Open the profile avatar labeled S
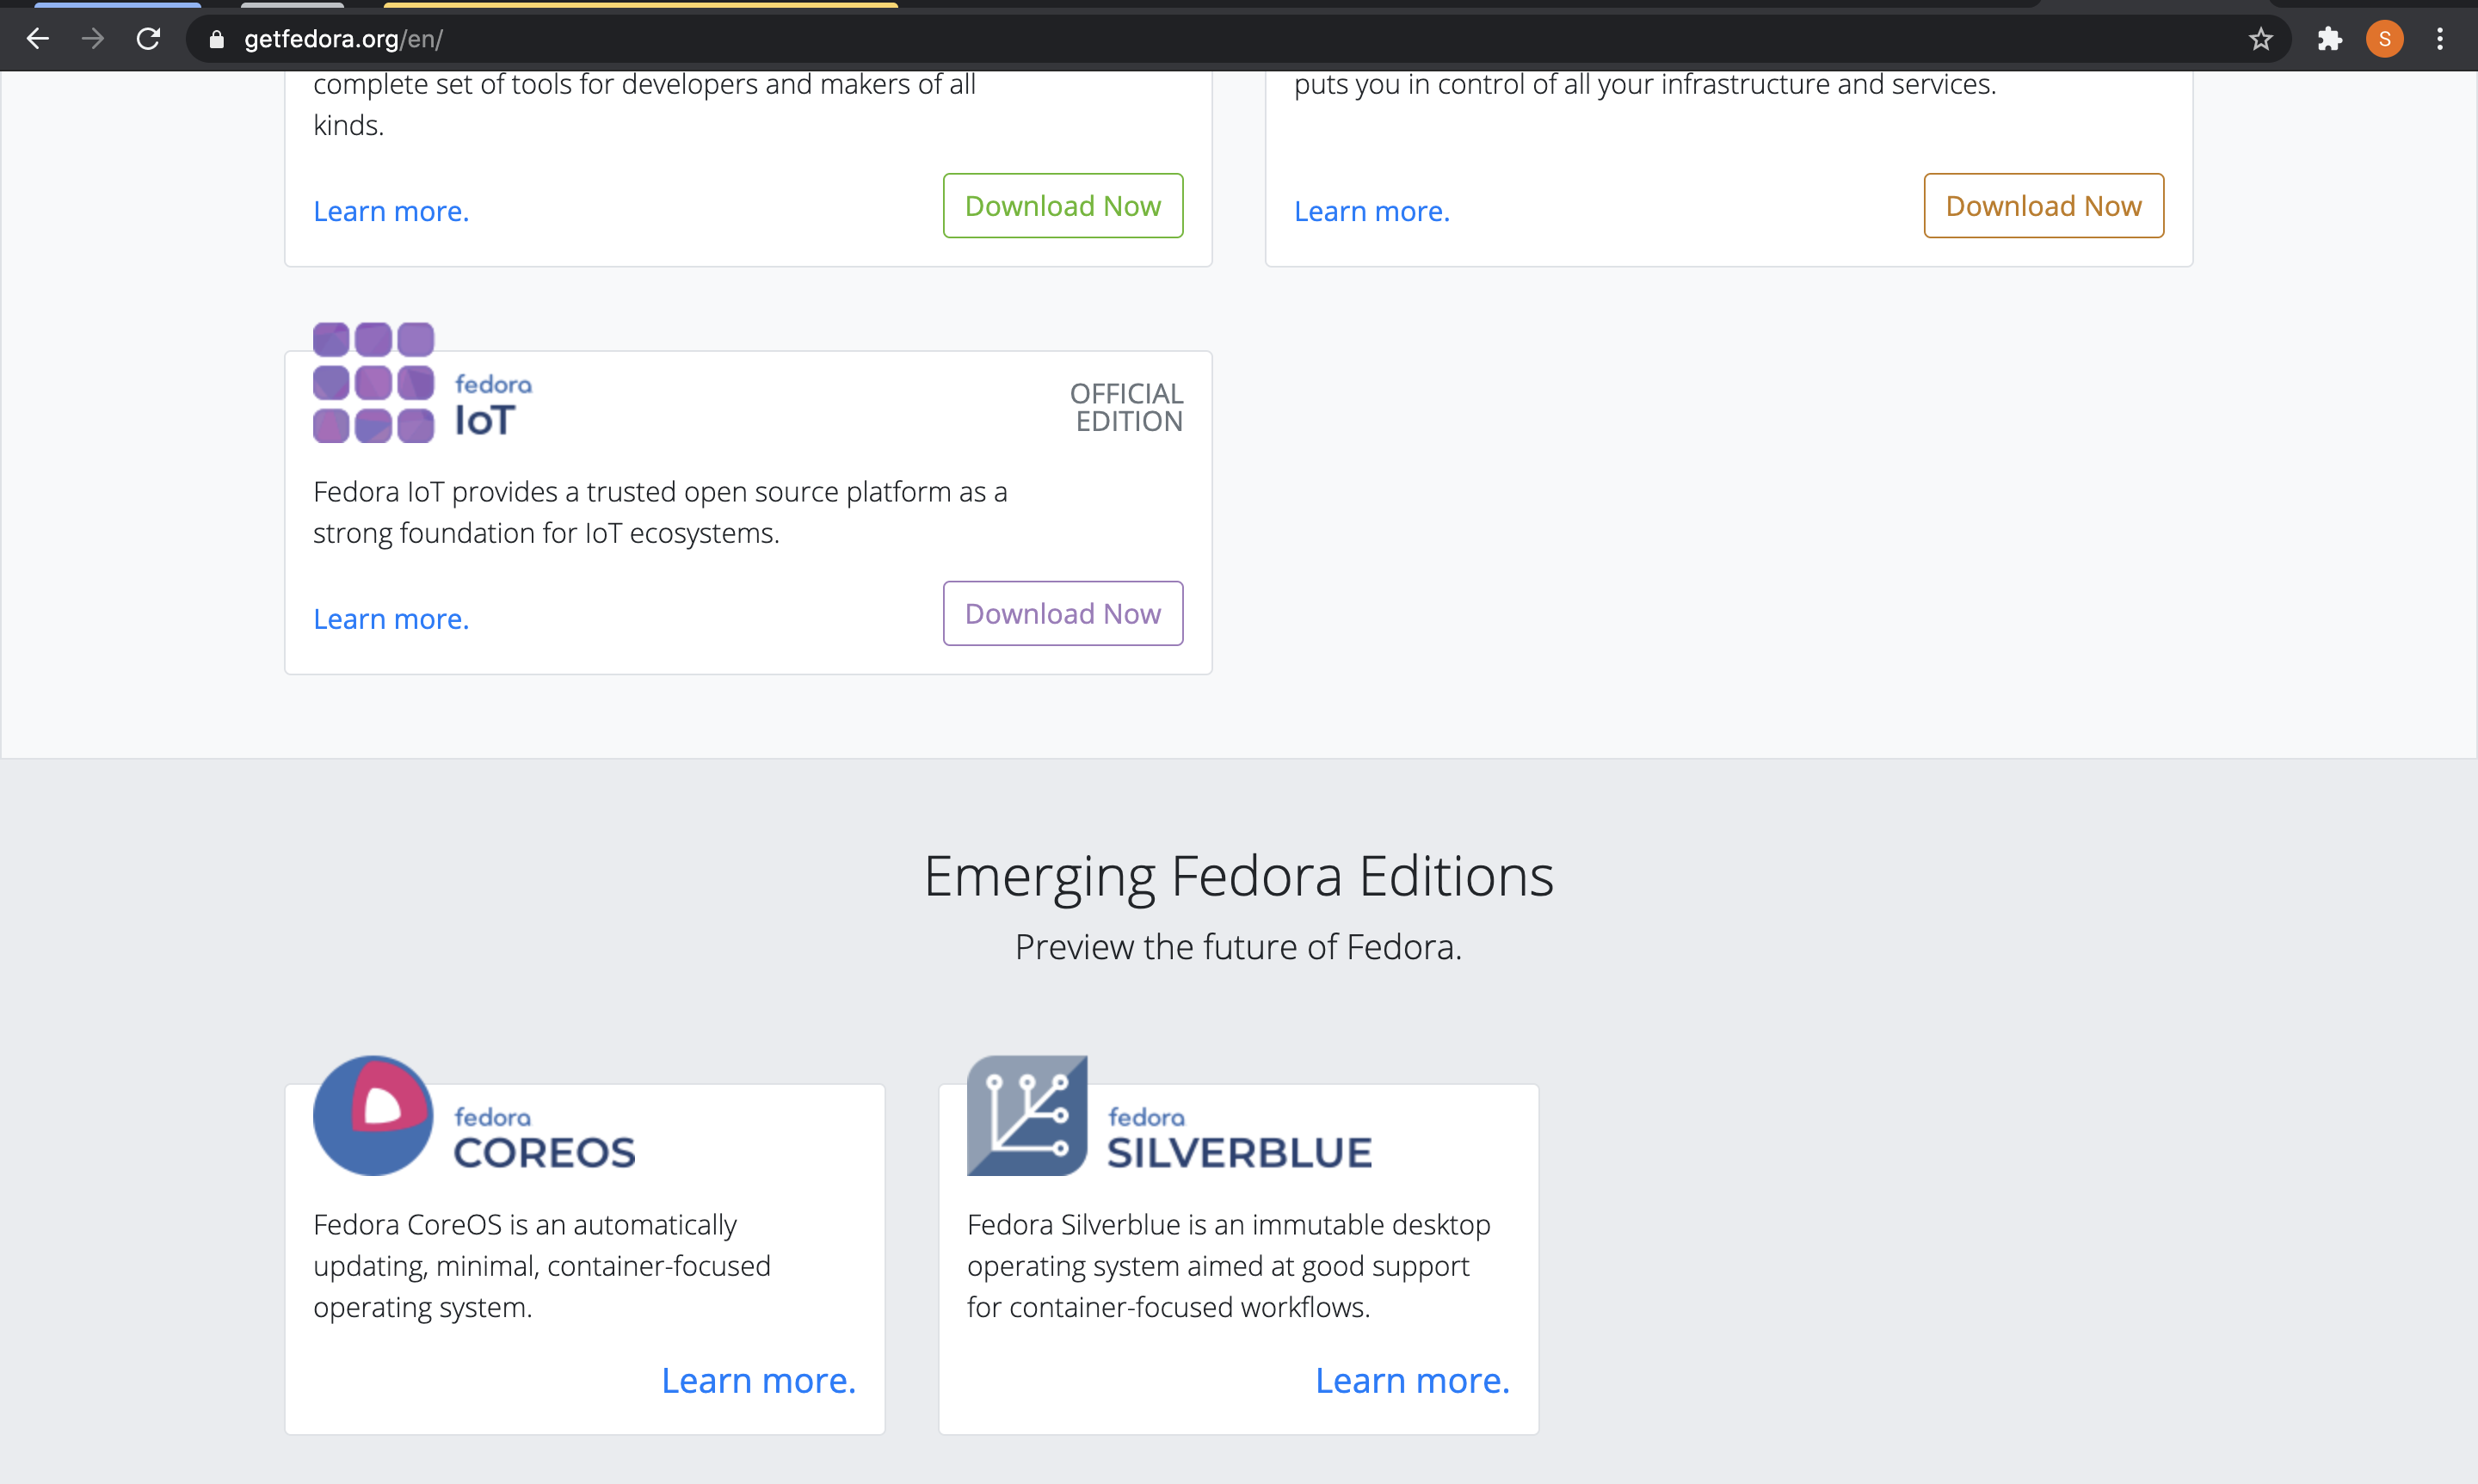The width and height of the screenshot is (2478, 1484). point(2385,39)
